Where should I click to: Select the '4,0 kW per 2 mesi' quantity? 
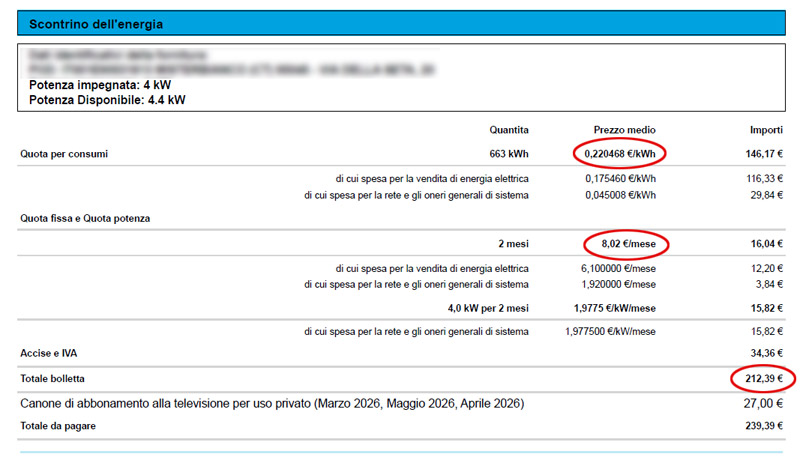click(488, 309)
